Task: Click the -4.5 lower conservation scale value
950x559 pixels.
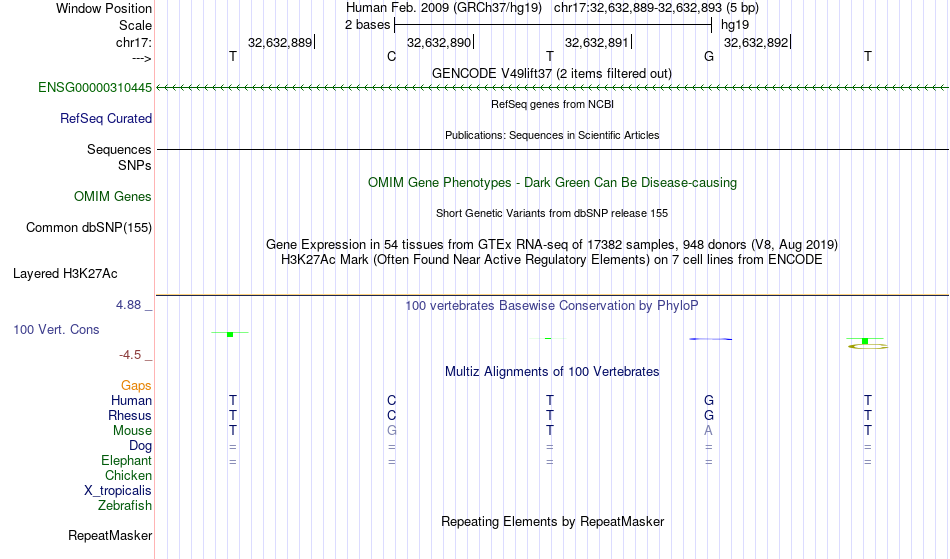Action: pyautogui.click(x=130, y=354)
